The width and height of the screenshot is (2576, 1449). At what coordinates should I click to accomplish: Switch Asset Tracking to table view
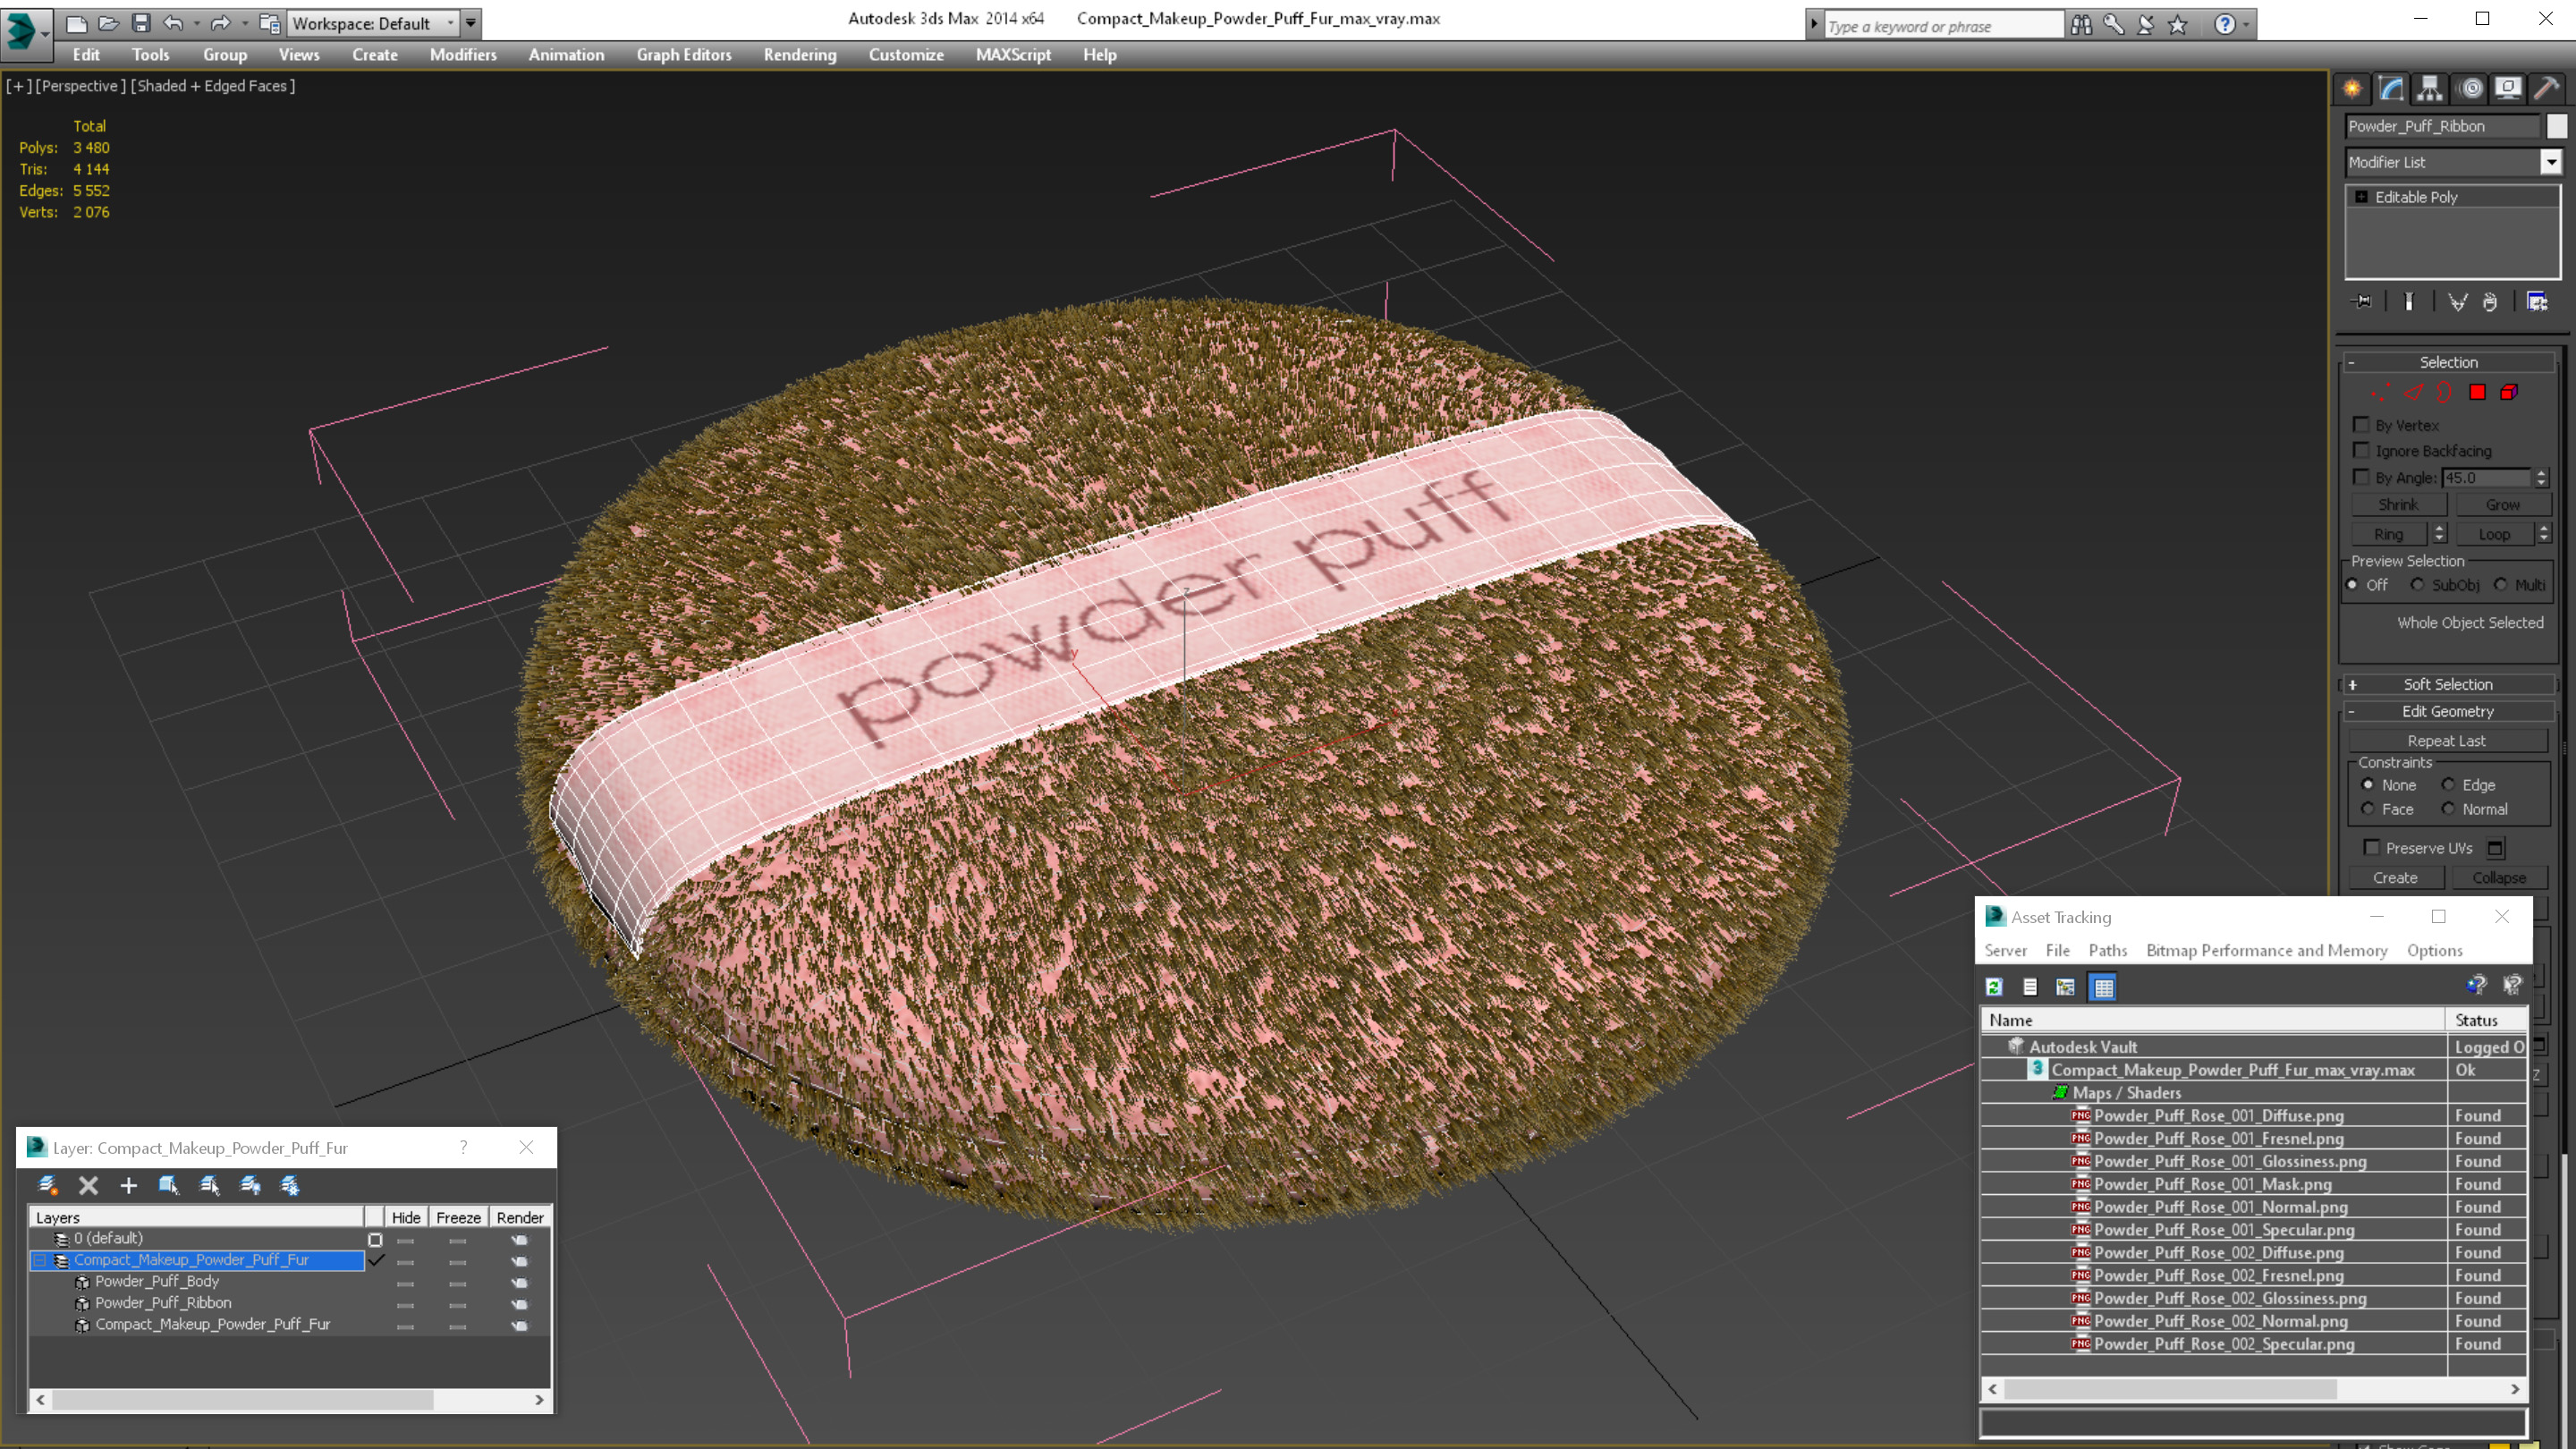pyautogui.click(x=2103, y=987)
